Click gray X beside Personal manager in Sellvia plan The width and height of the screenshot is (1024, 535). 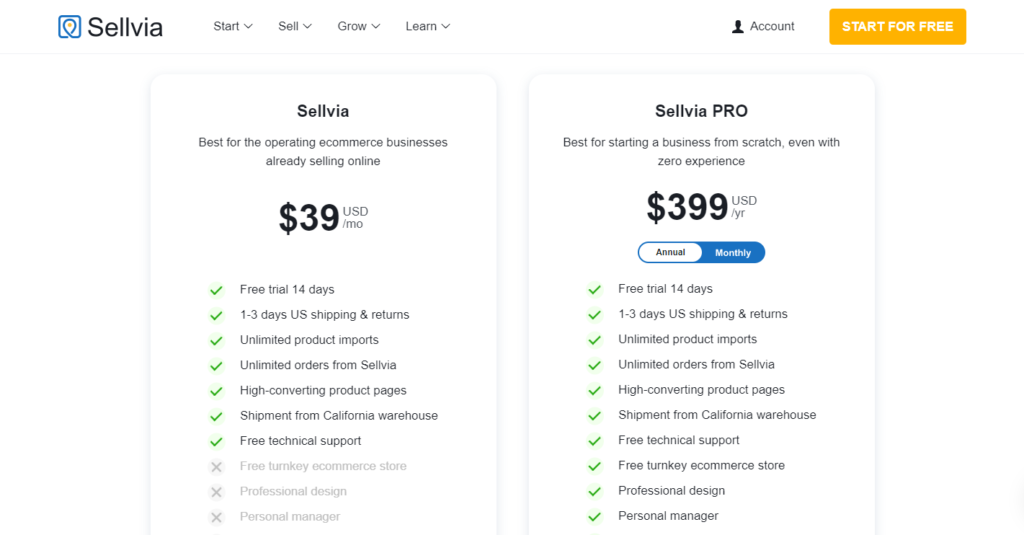pyautogui.click(x=216, y=517)
